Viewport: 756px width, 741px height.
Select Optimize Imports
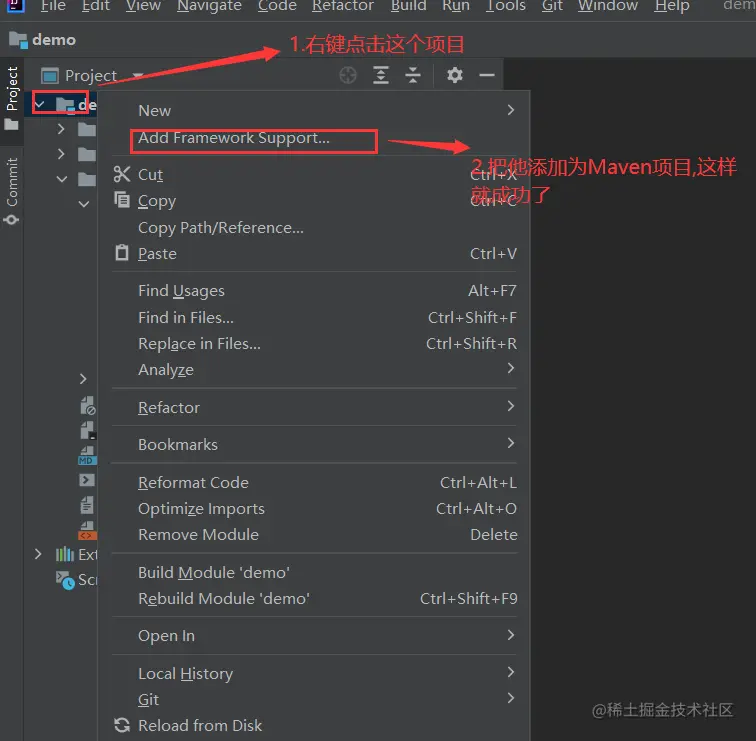(314, 508)
